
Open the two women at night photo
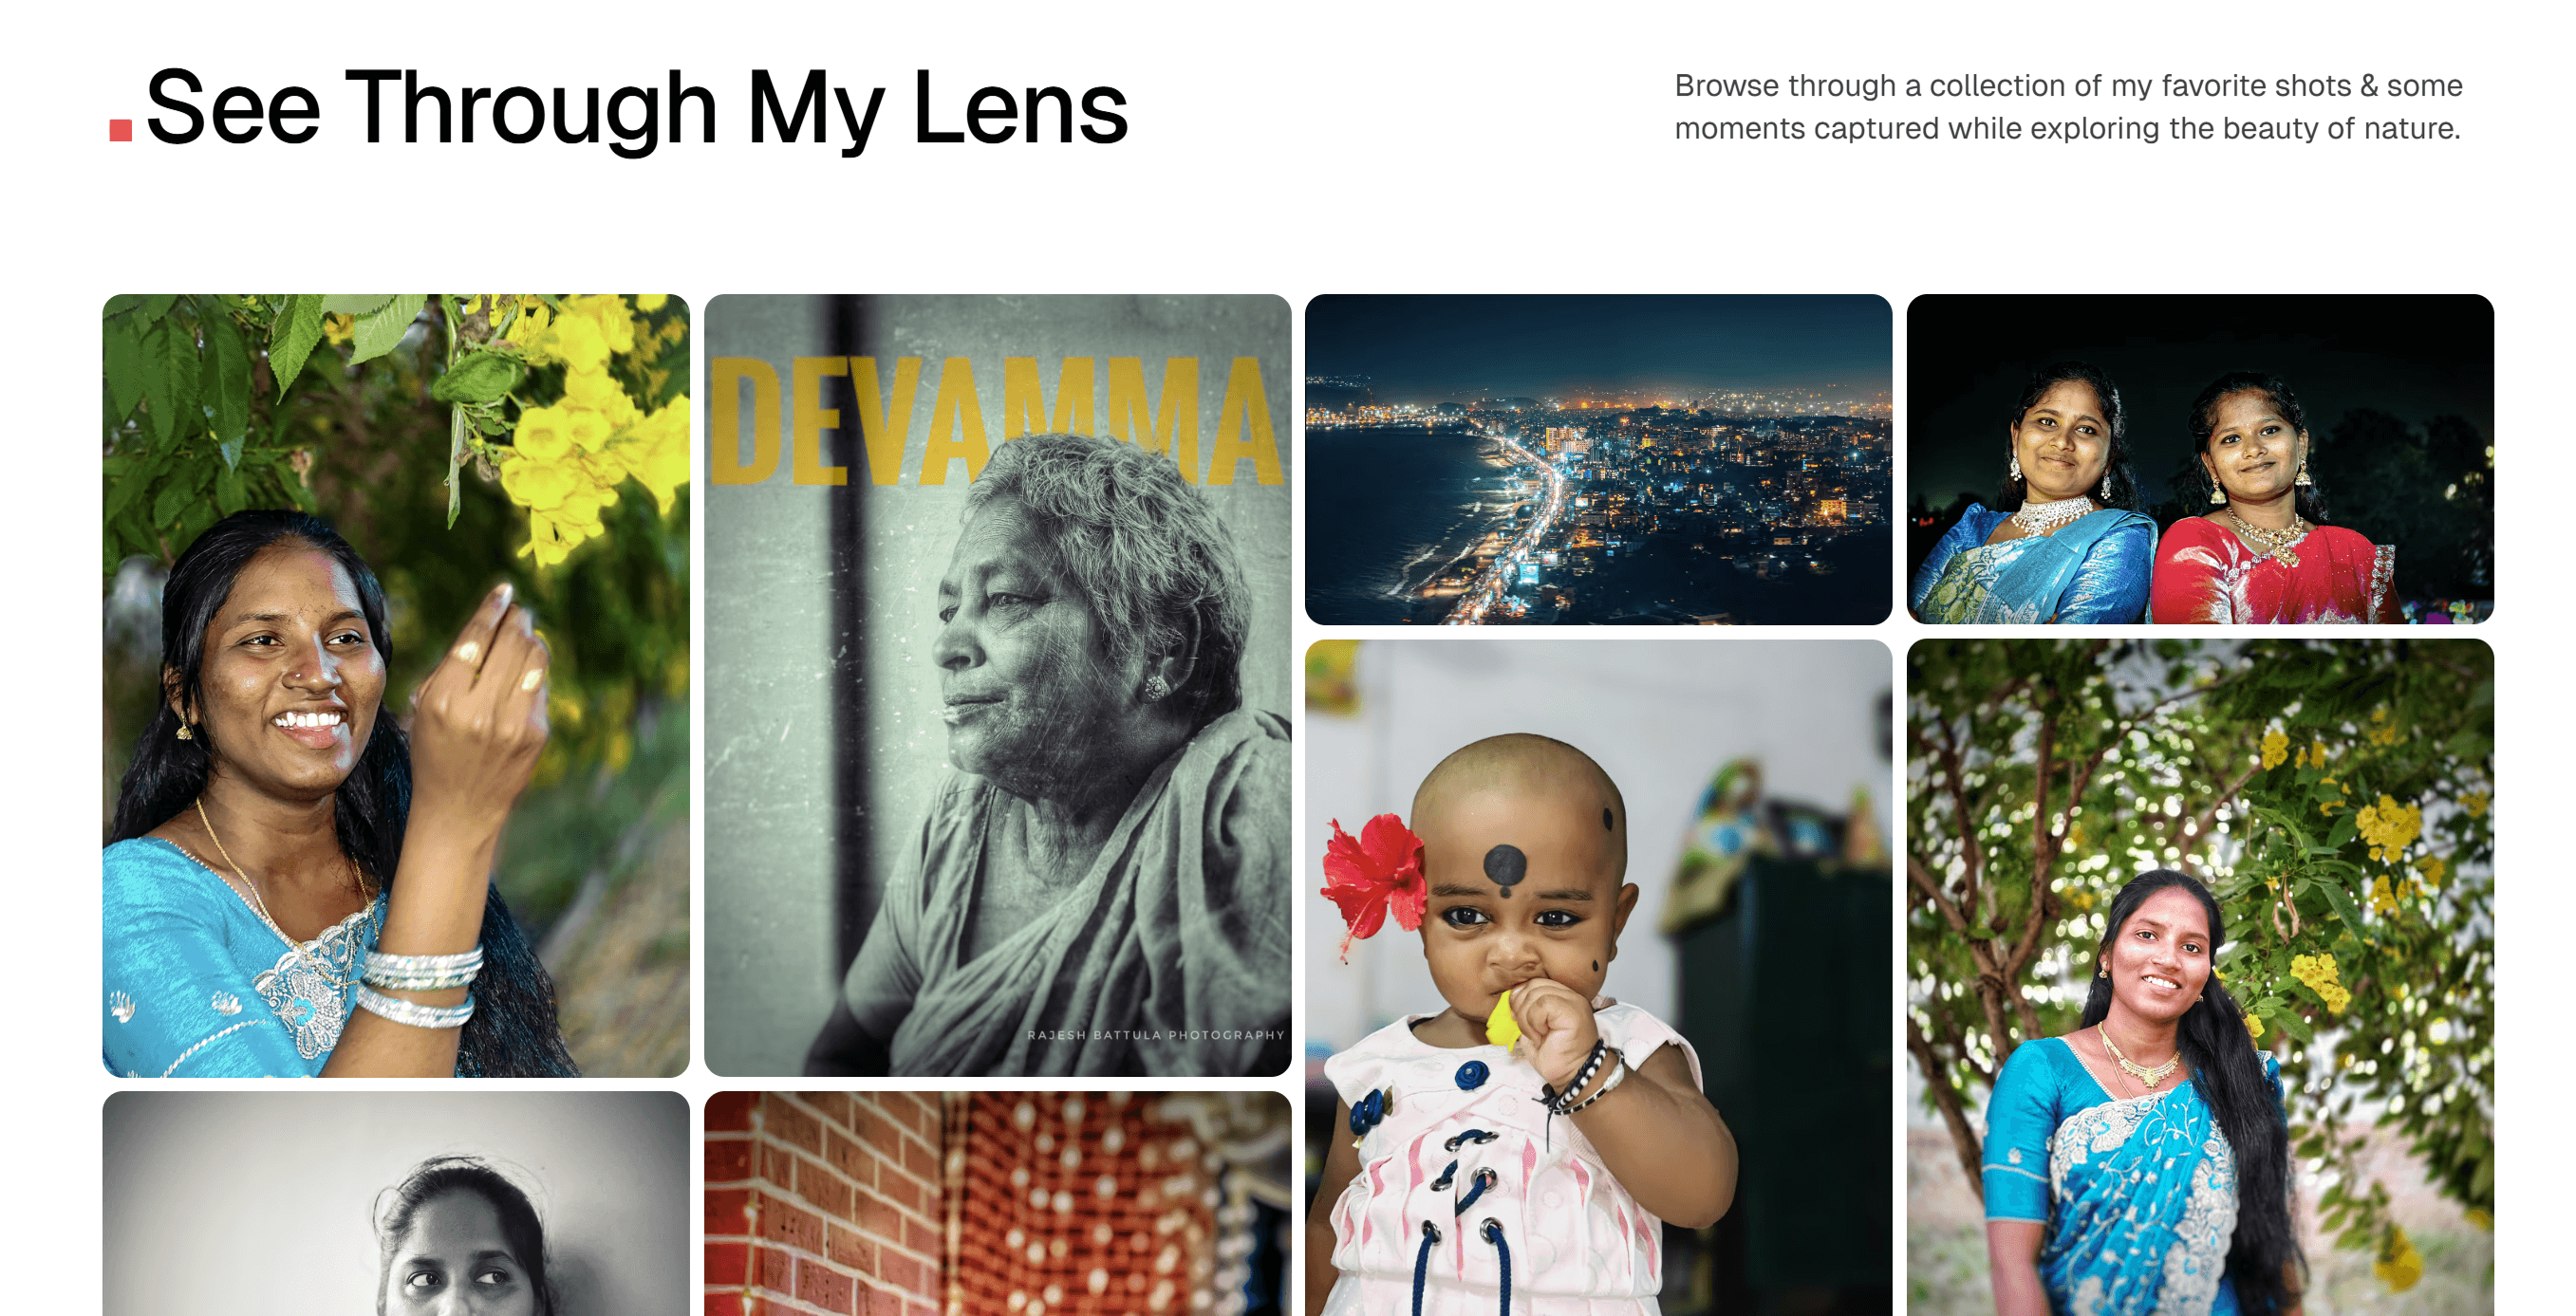coord(2200,459)
